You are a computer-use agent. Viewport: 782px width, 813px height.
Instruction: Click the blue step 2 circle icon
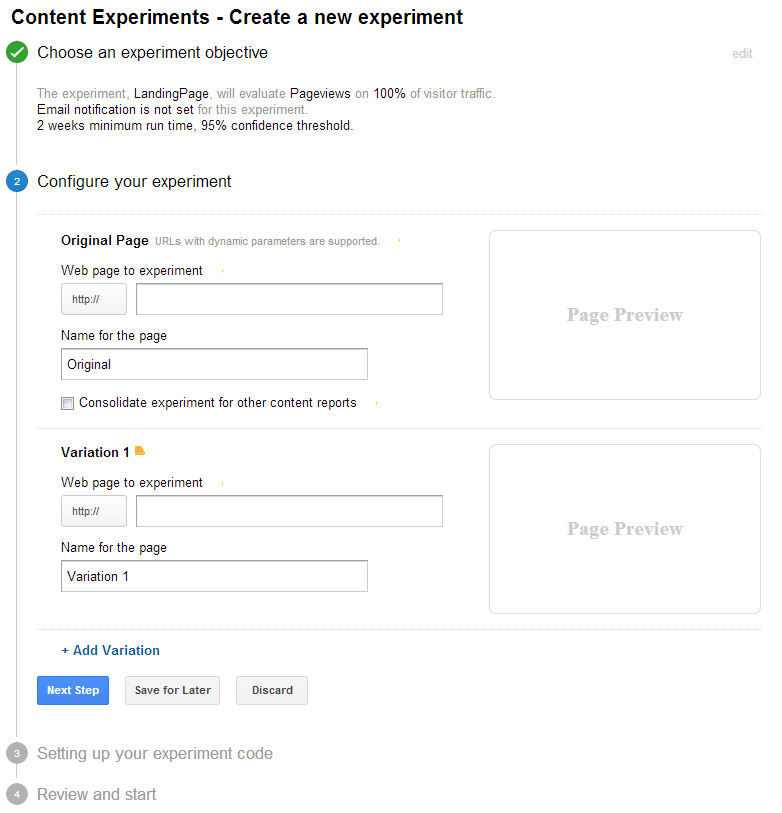pyautogui.click(x=16, y=182)
